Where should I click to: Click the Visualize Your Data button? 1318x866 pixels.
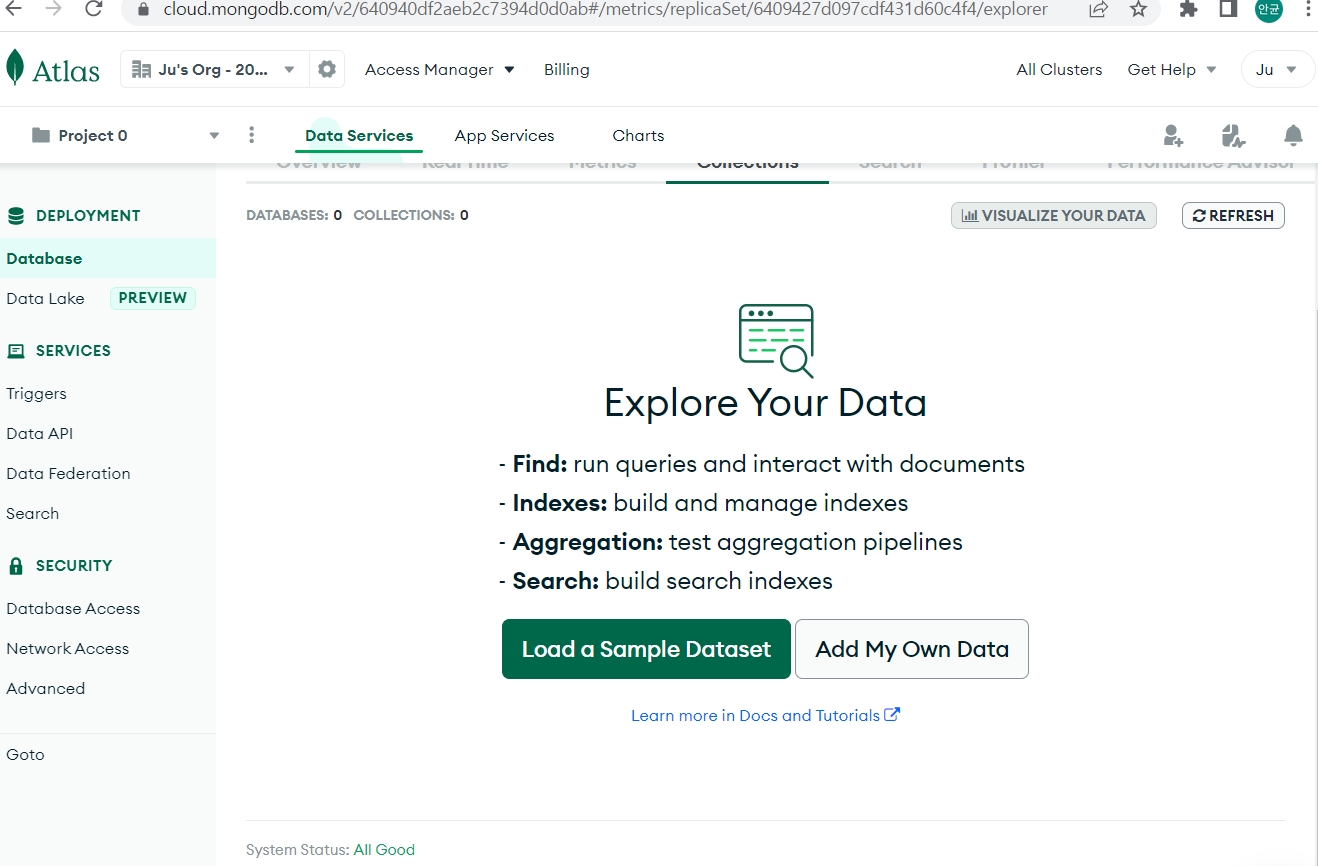click(1054, 216)
